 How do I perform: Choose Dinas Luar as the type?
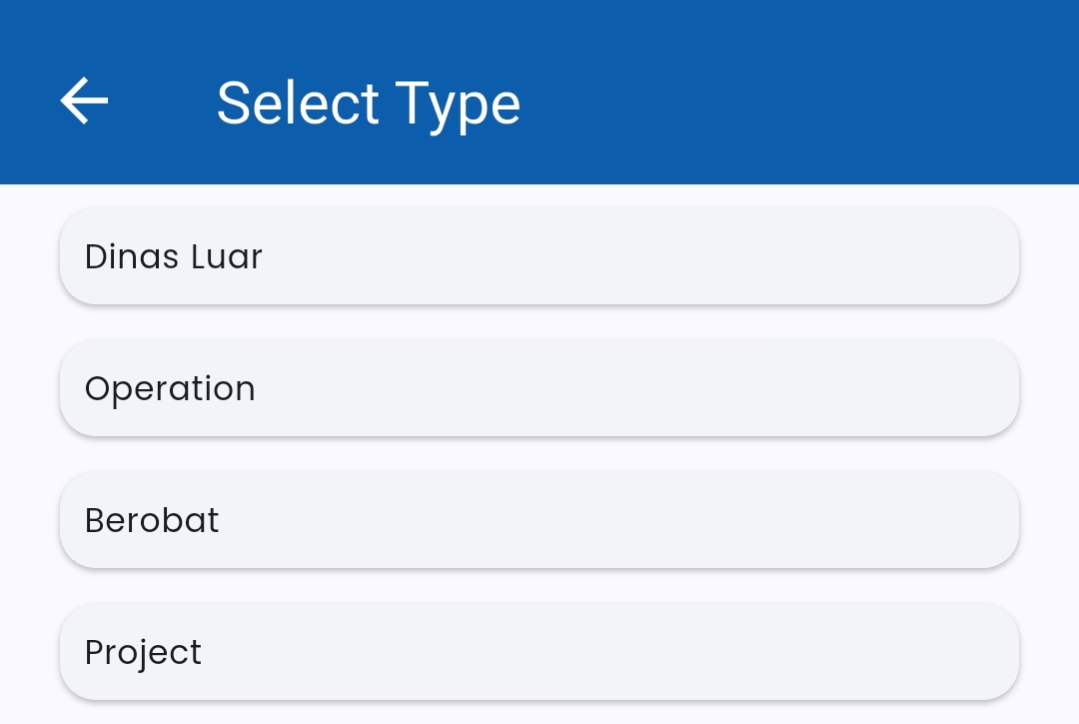[539, 256]
